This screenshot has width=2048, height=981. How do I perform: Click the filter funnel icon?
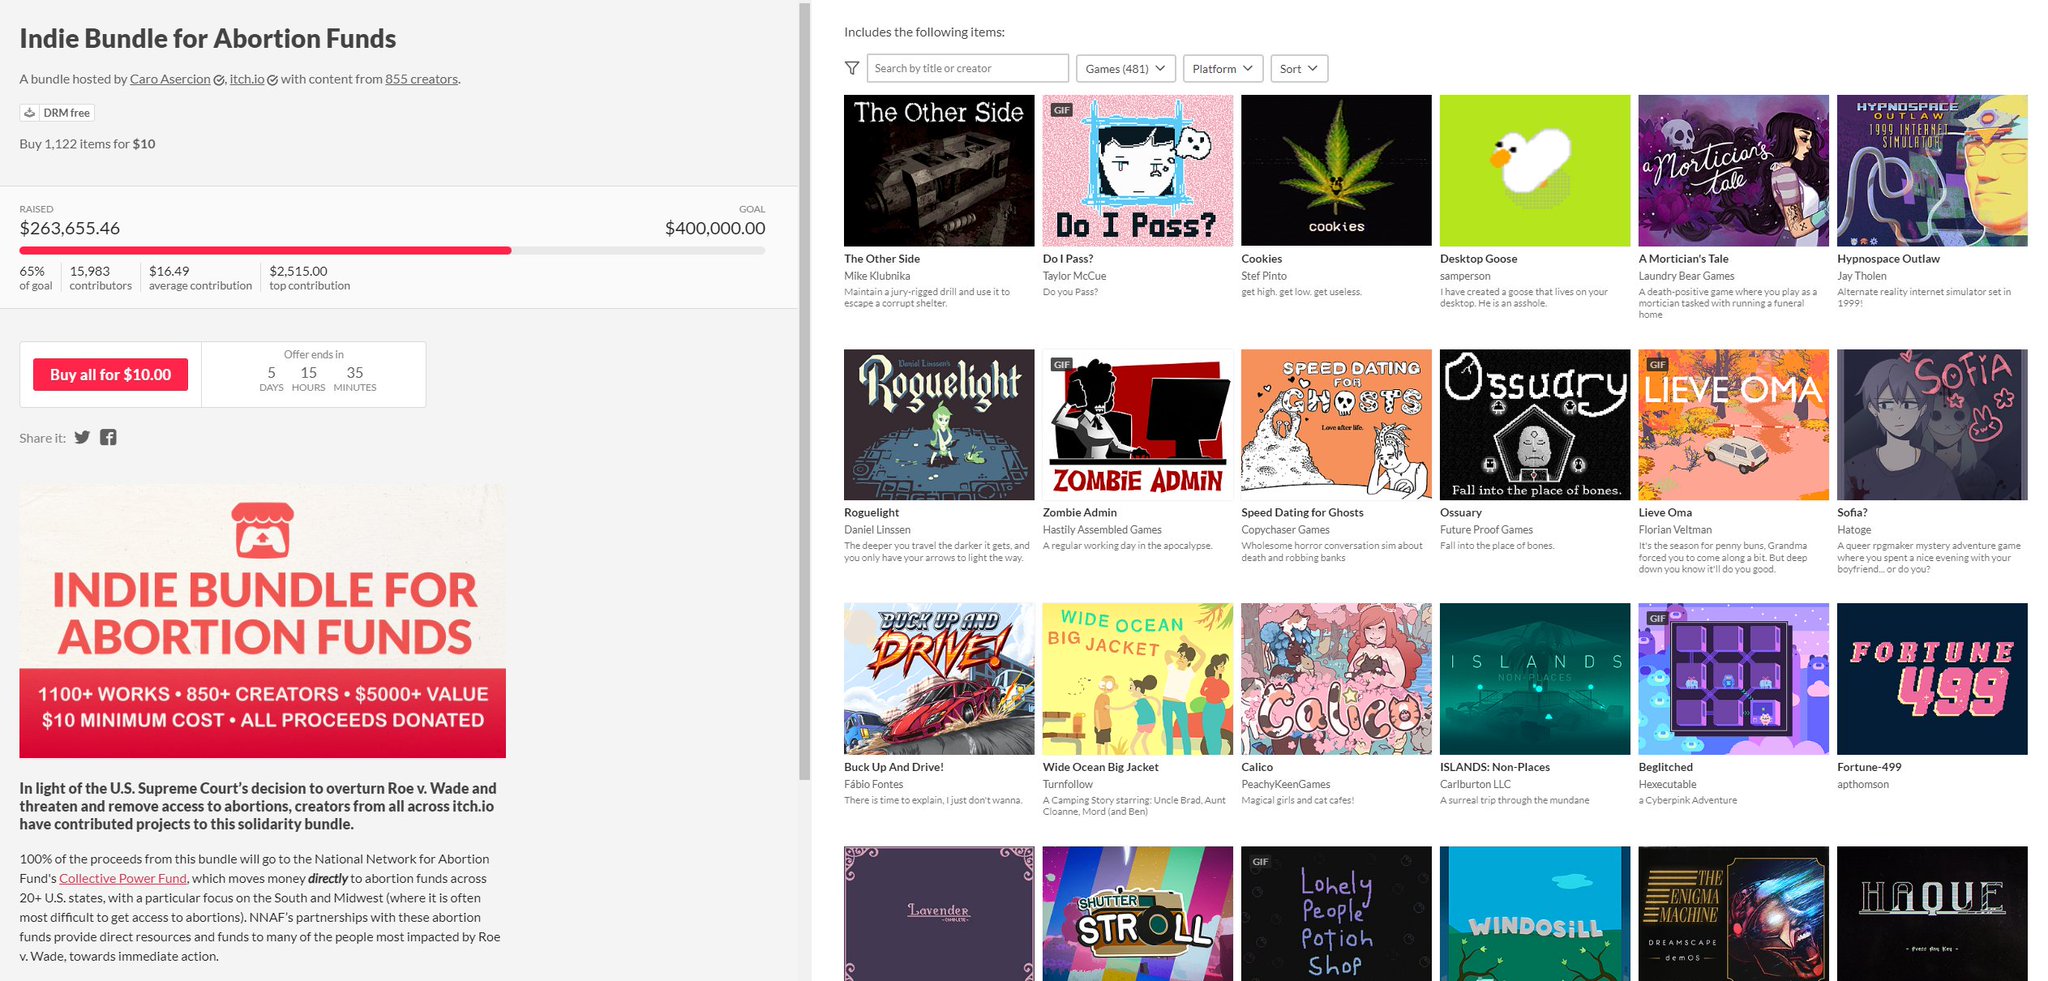point(852,68)
